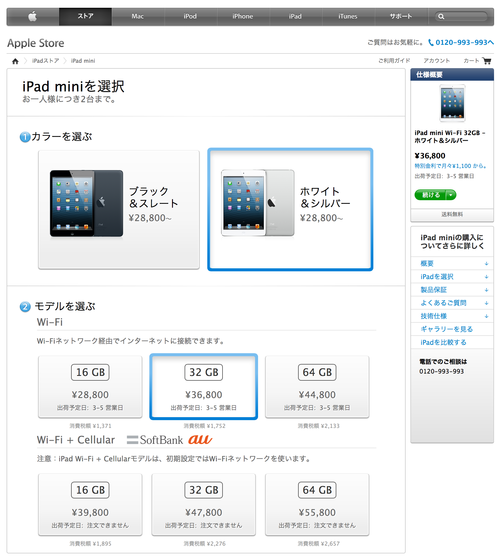
Task: Click the search magnifier icon
Action: pos(441,16)
